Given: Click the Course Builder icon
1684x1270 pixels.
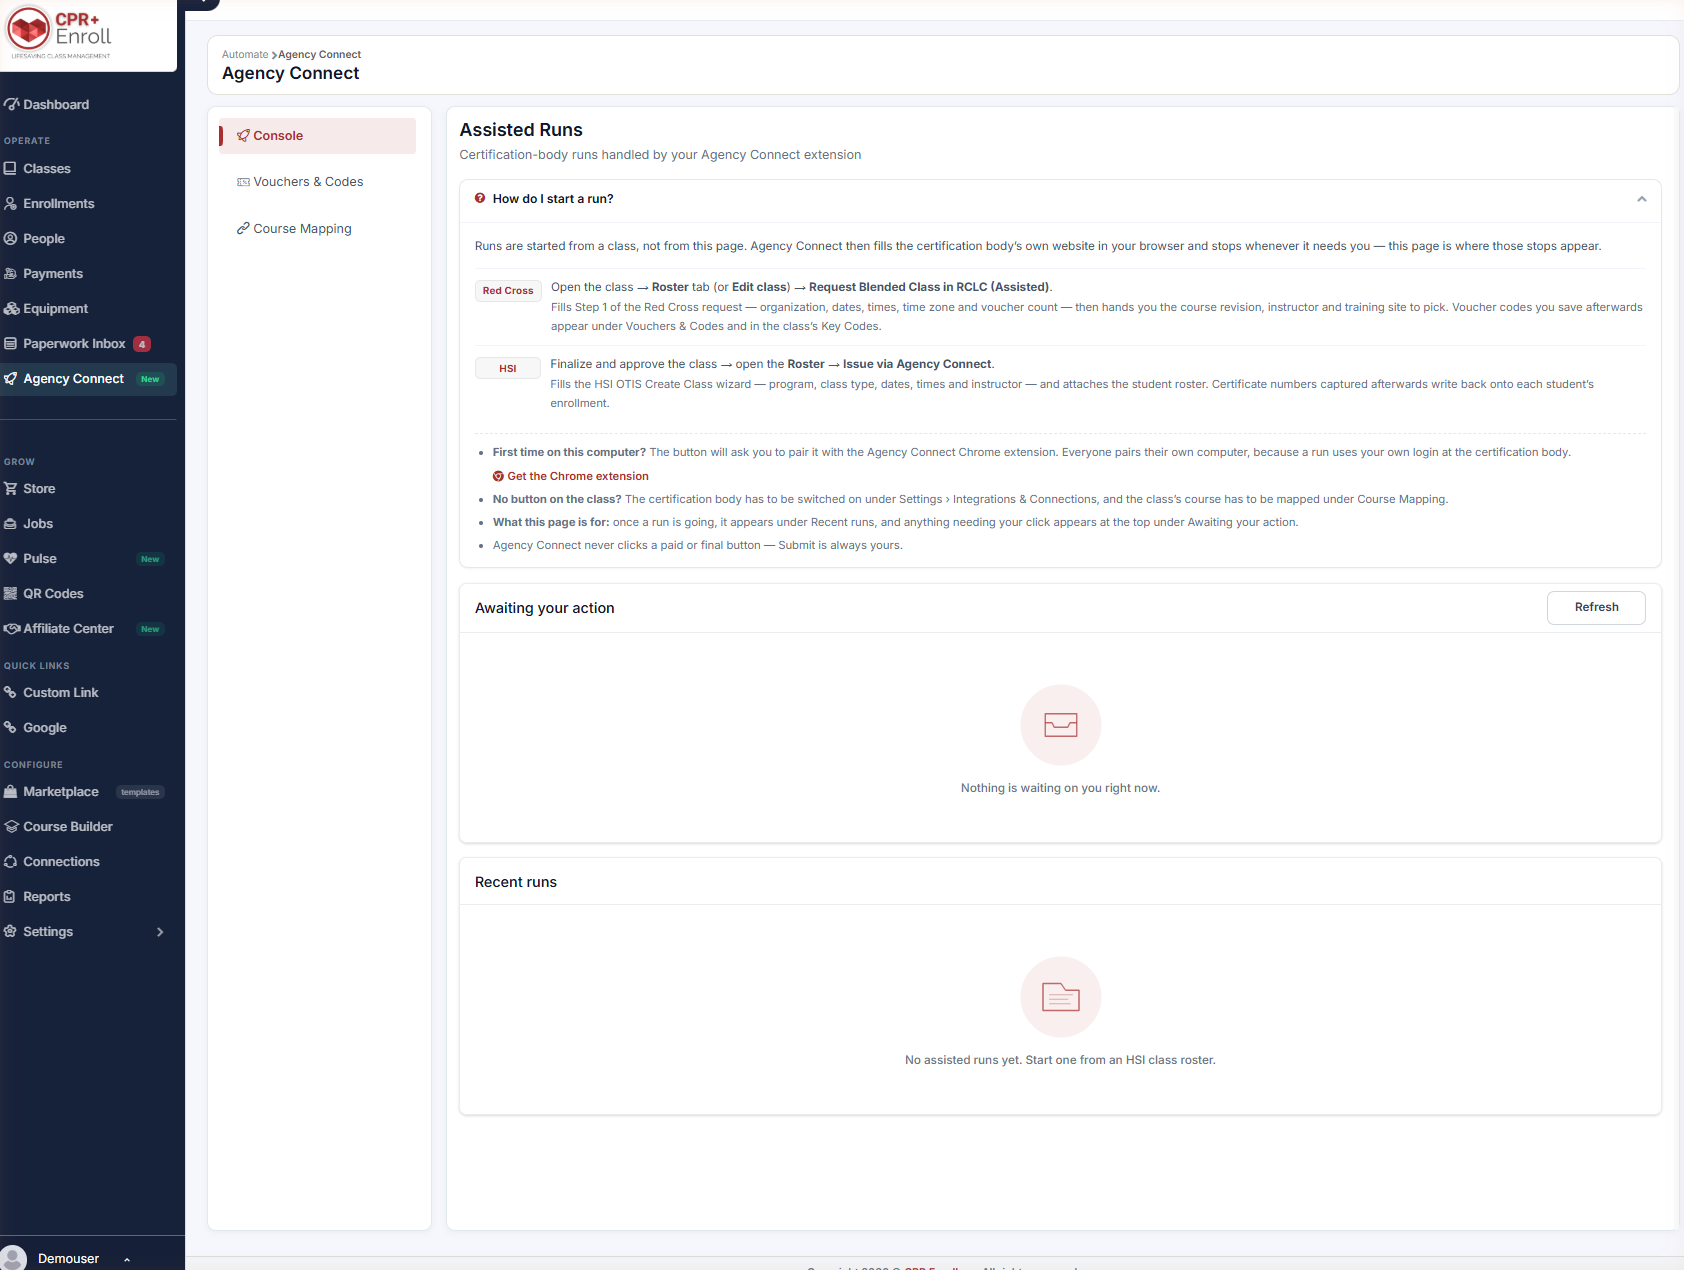Looking at the screenshot, I should (x=11, y=826).
